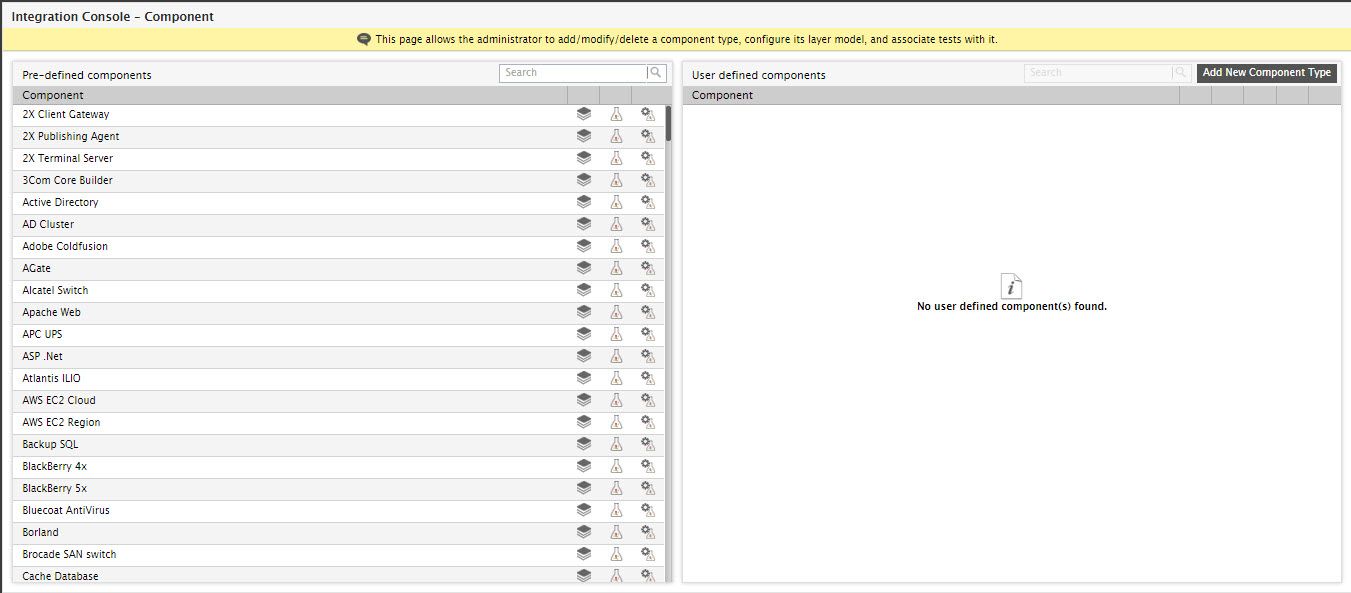1351x593 pixels.
Task: Click flask icon for 3Com Core Builder
Action: tap(616, 180)
